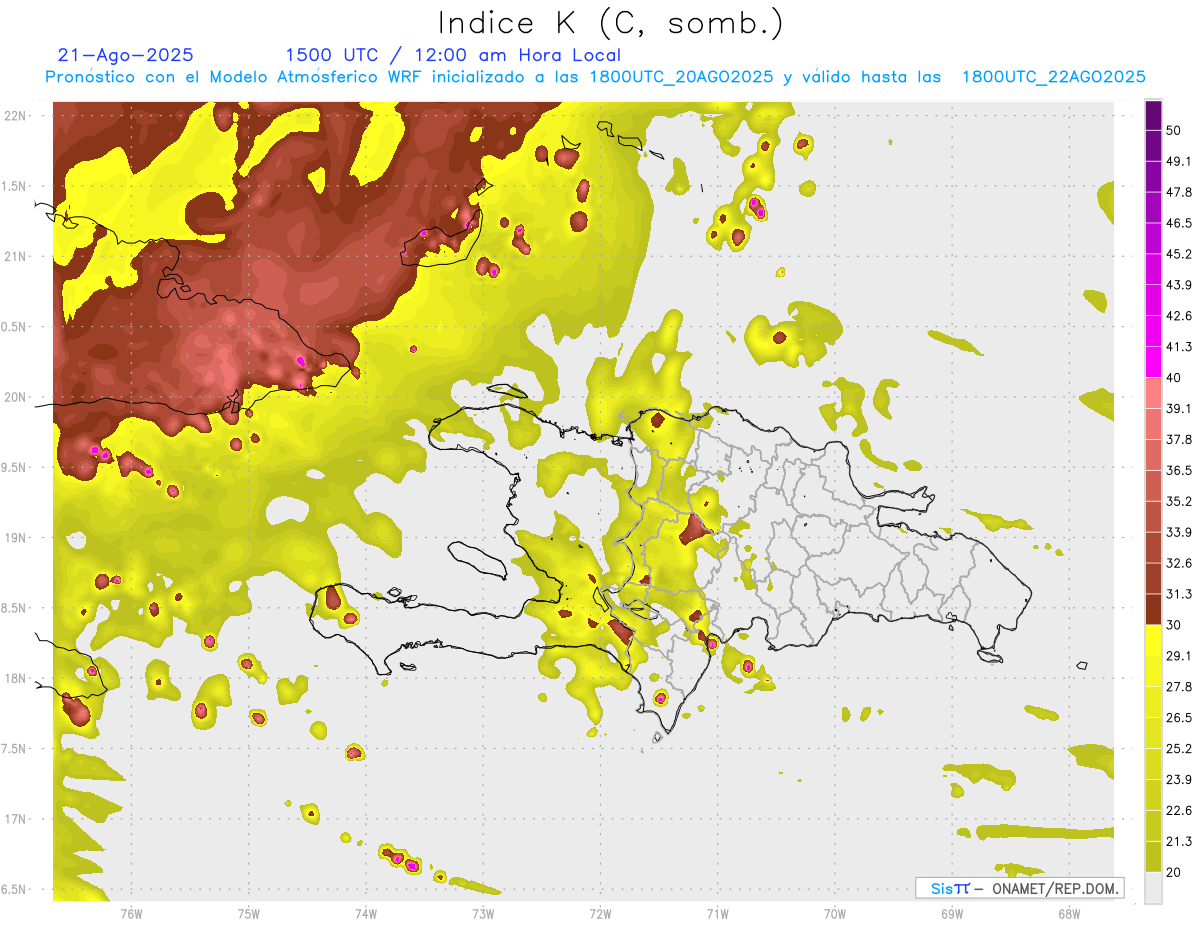This screenshot has width=1200, height=927.
Task: Click the '20' color scale value
Action: click(1174, 872)
